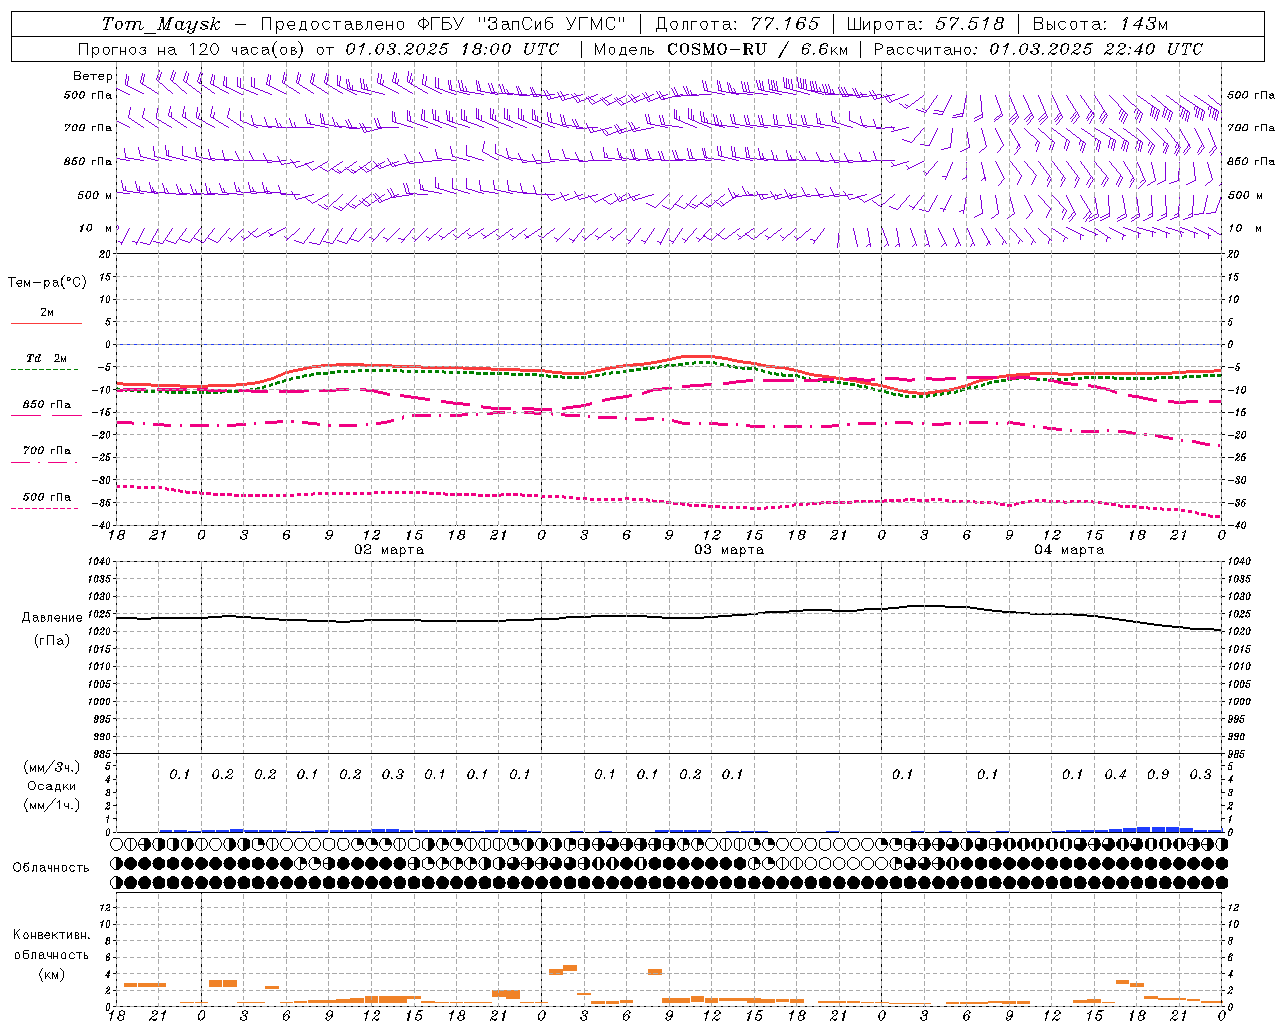Click the 04 марта date label
Viewport: 1280px width, 1024px height.
tap(1069, 550)
